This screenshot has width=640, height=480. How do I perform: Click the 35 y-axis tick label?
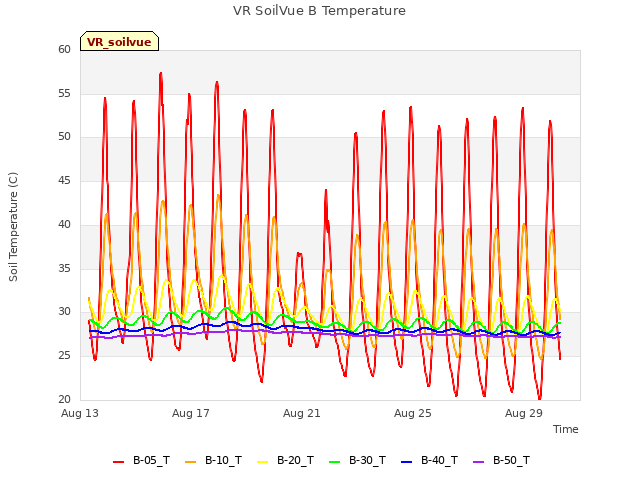pos(64,268)
